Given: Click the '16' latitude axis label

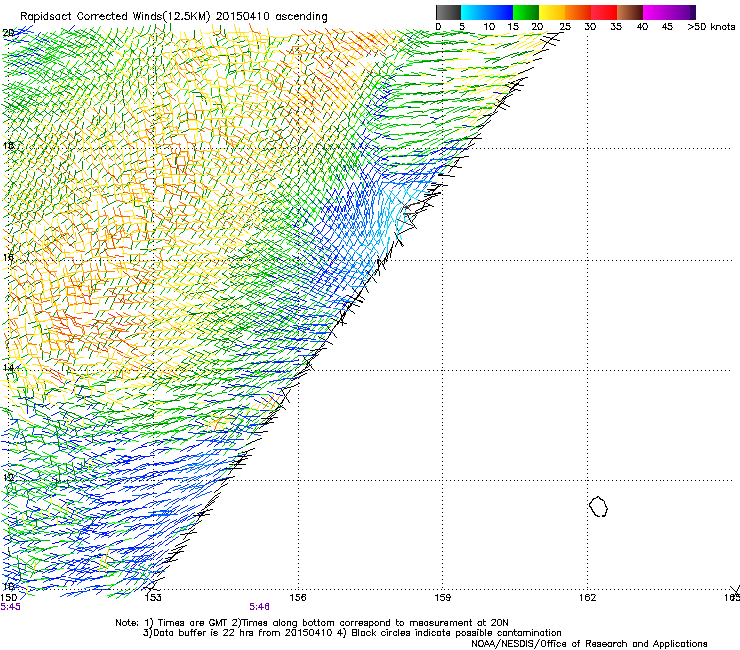Looking at the screenshot, I should (8, 257).
